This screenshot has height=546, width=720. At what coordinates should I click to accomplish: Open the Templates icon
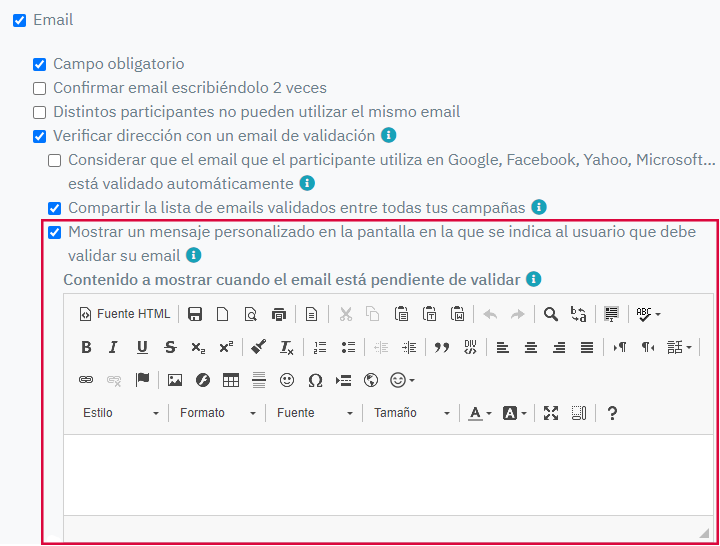tap(311, 314)
